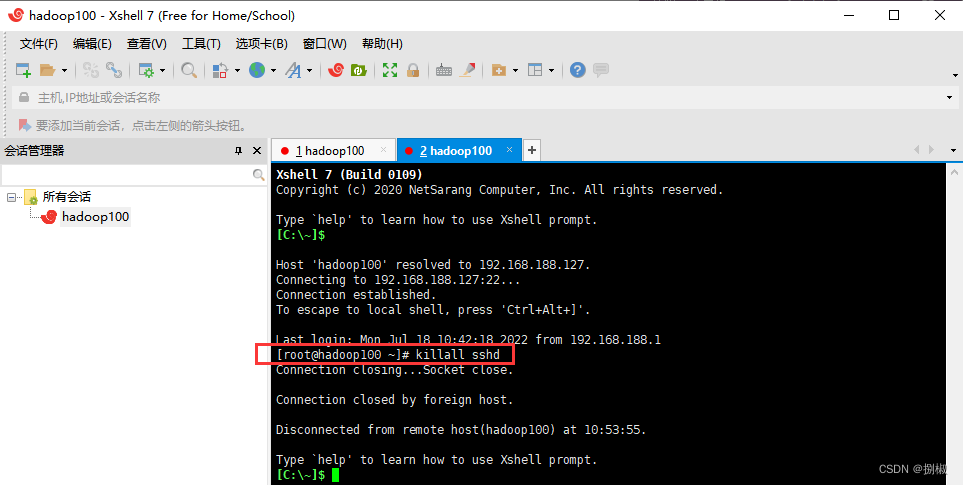This screenshot has height=485, width=963.
Task: Click the session manager search field
Action: click(127, 175)
